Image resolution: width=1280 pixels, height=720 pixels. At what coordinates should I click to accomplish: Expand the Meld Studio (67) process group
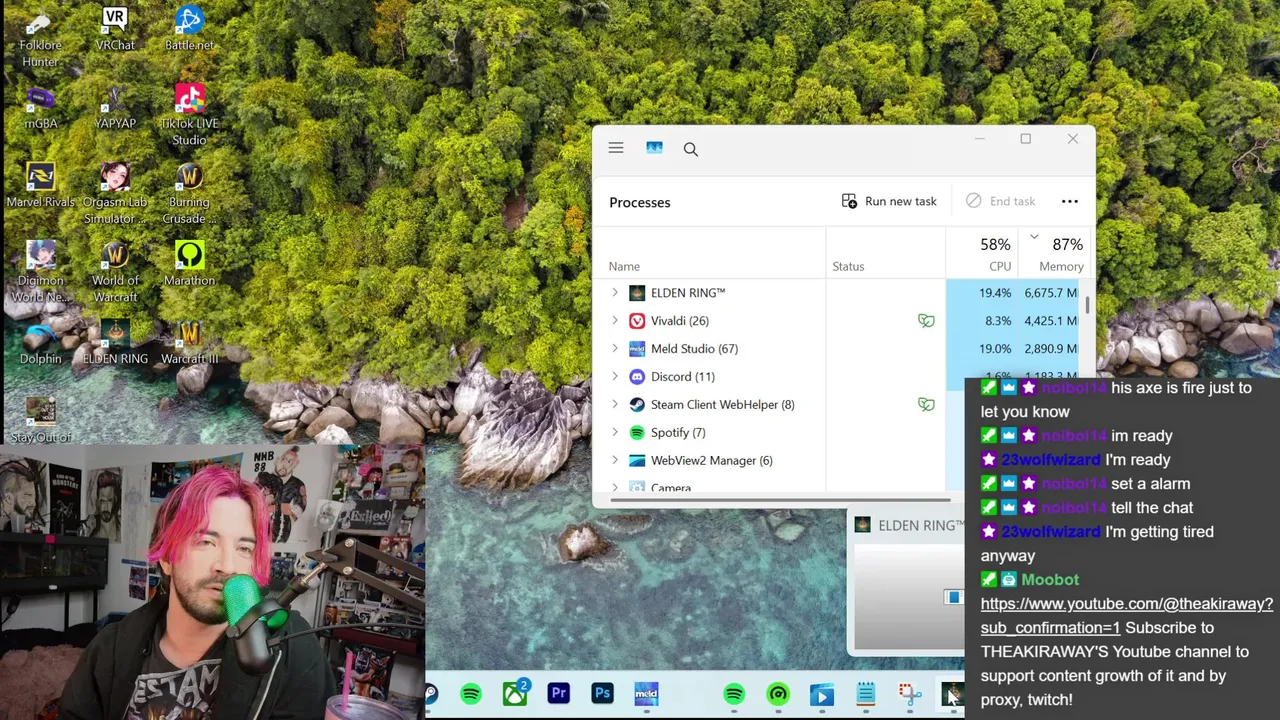tap(615, 349)
